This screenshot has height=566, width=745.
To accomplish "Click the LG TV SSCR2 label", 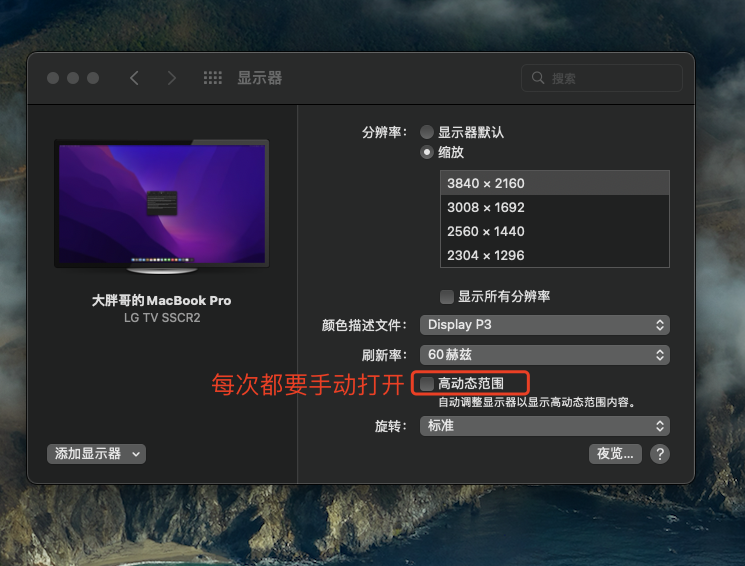I will coord(162,317).
